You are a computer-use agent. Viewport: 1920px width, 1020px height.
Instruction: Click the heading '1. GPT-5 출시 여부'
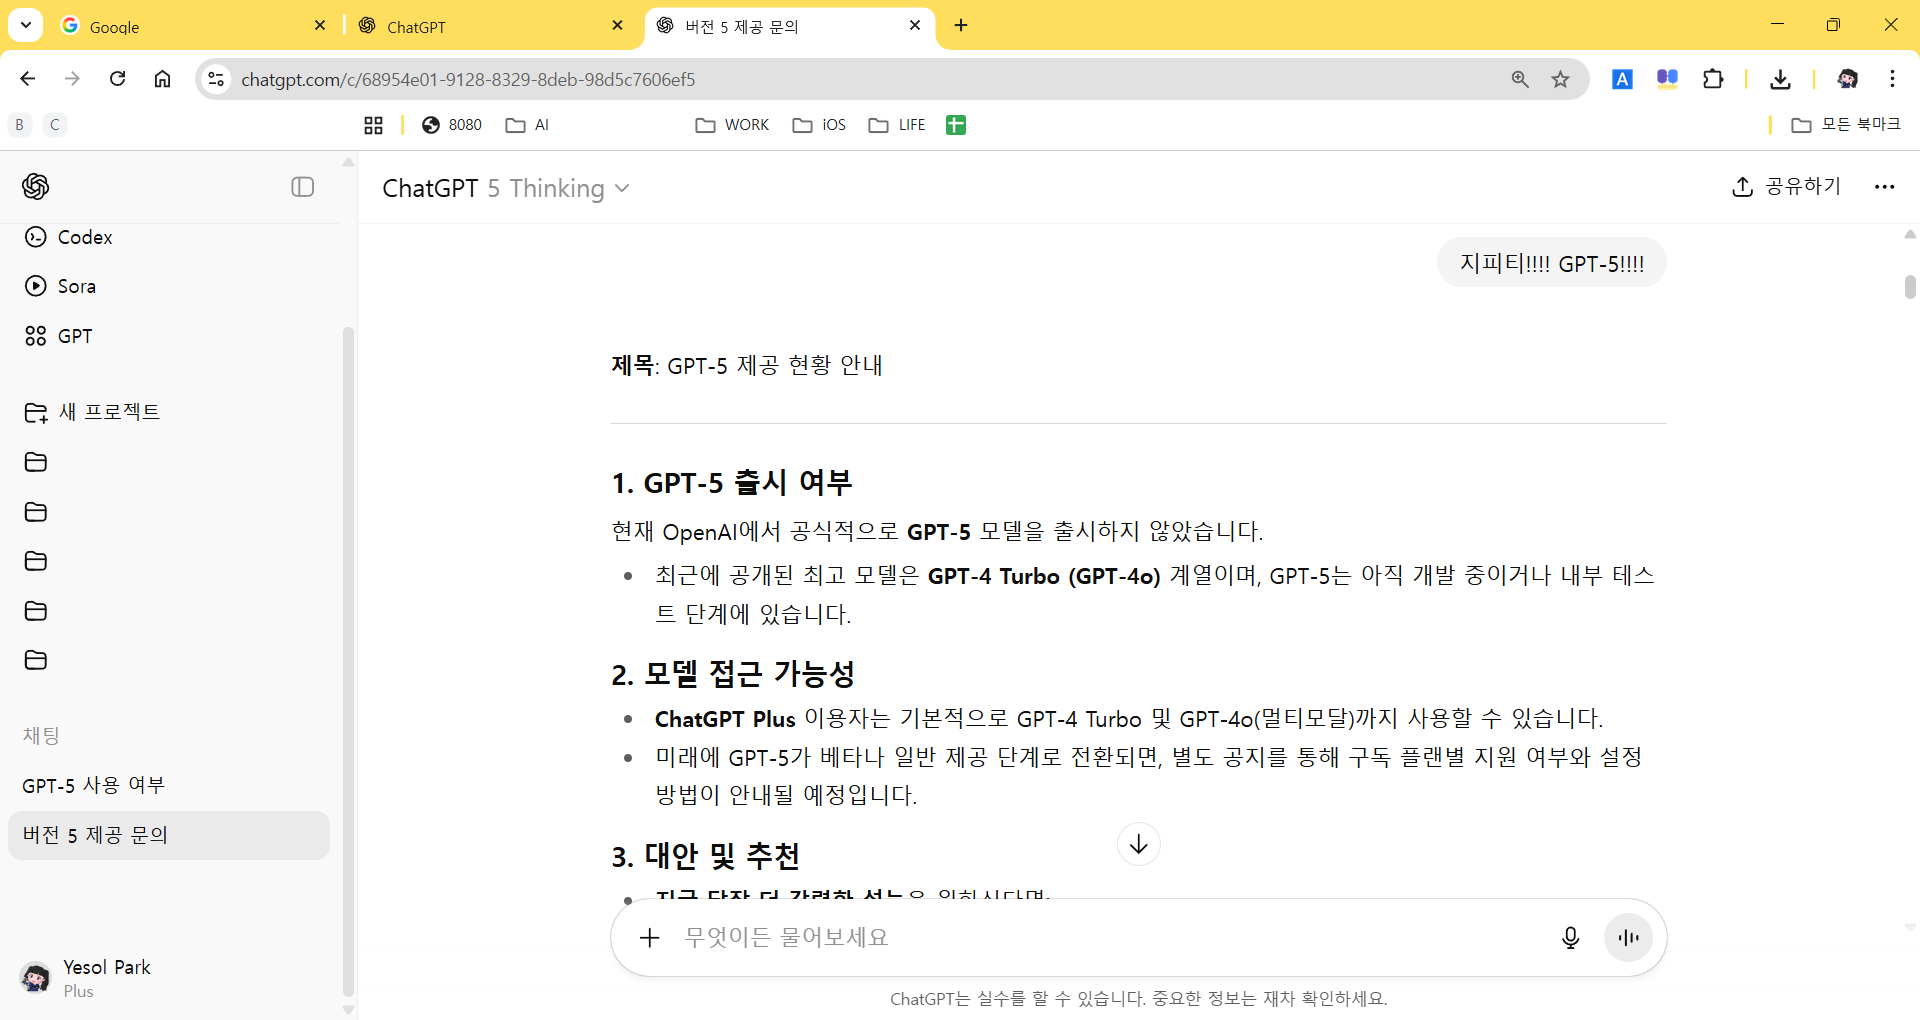(x=732, y=483)
